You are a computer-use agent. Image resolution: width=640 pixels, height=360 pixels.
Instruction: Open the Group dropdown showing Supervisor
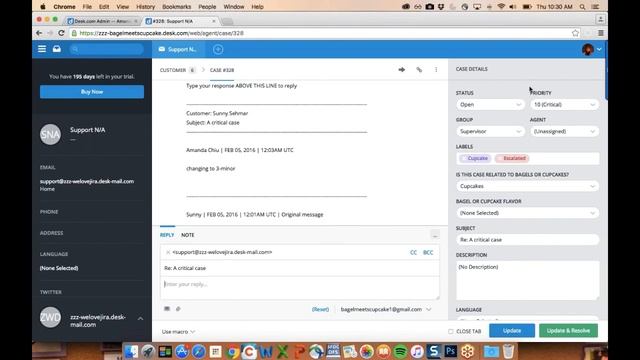click(x=489, y=131)
